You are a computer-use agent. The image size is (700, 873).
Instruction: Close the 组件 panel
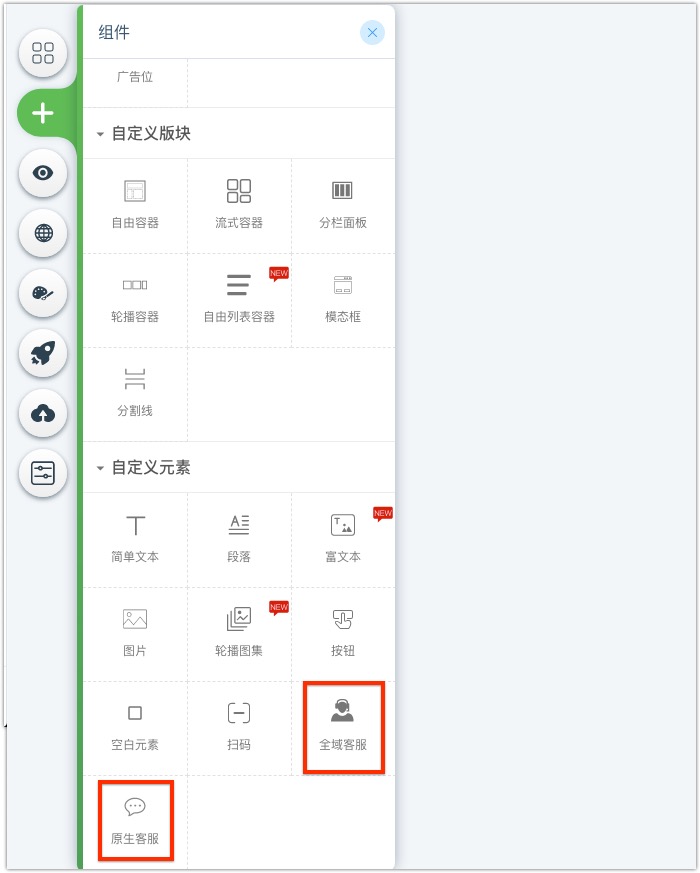coord(372,33)
